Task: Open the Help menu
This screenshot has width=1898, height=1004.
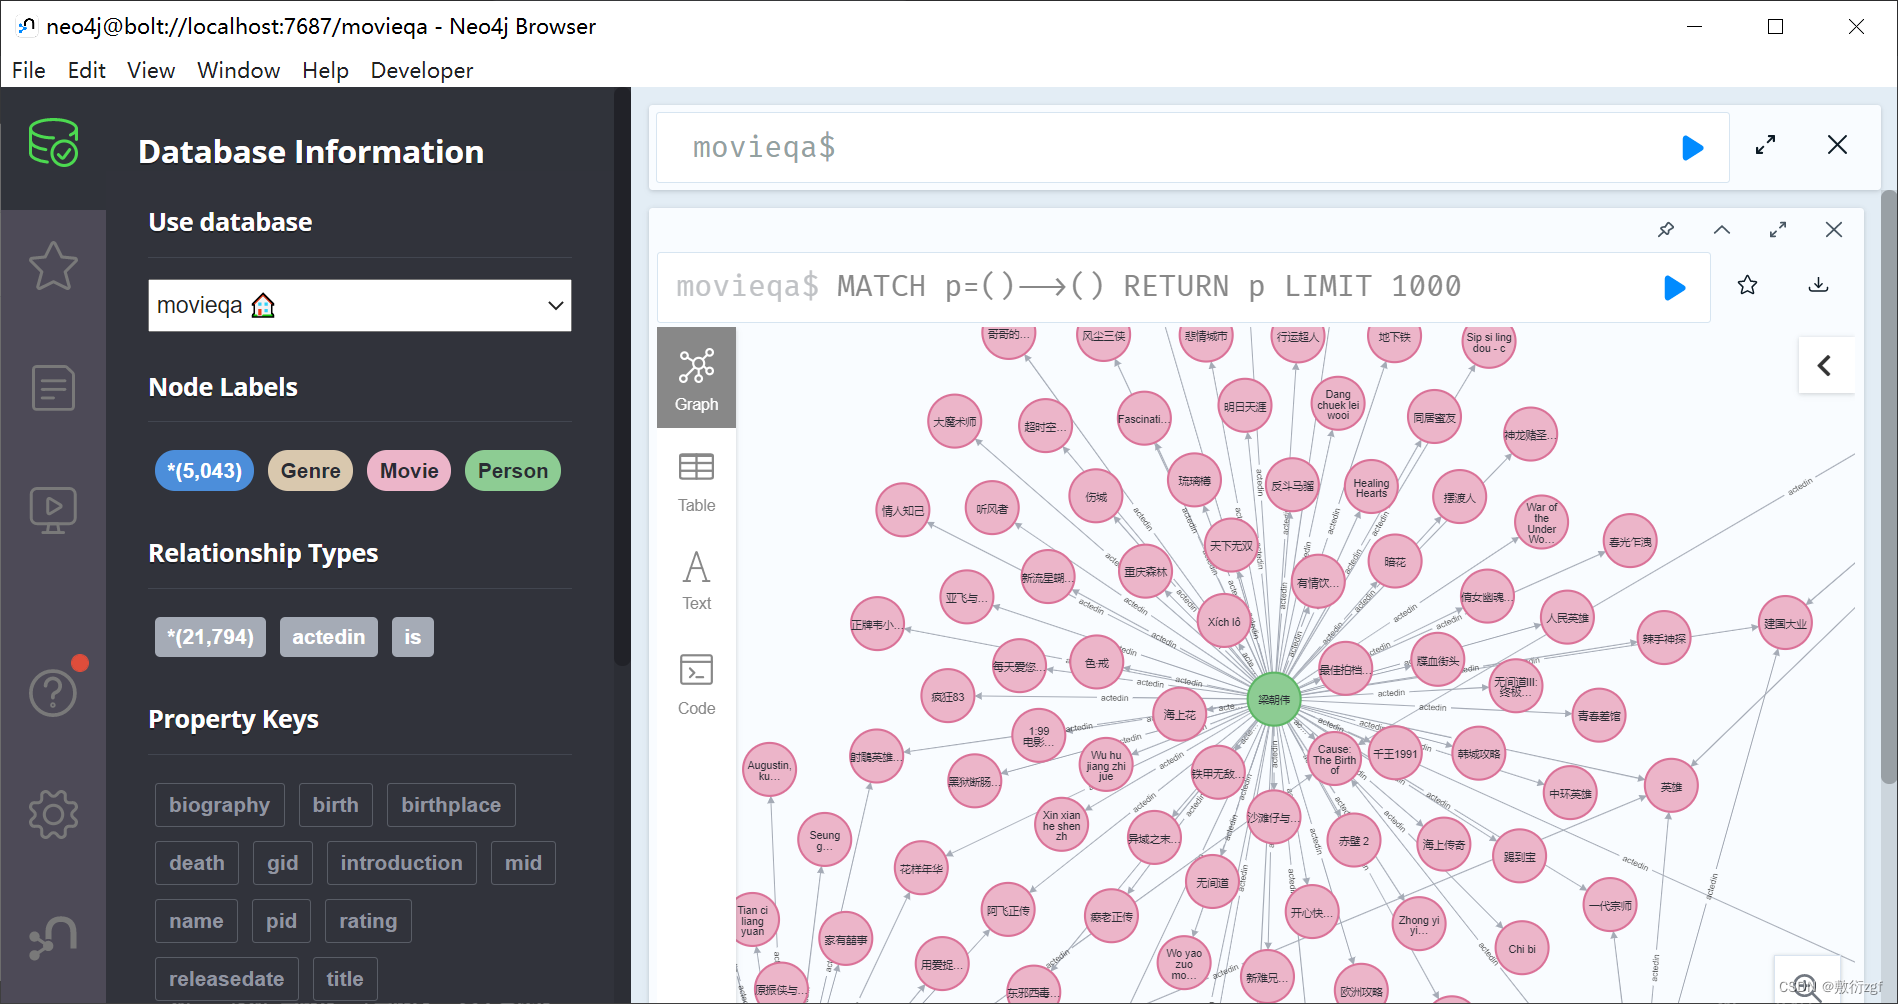Action: point(326,70)
